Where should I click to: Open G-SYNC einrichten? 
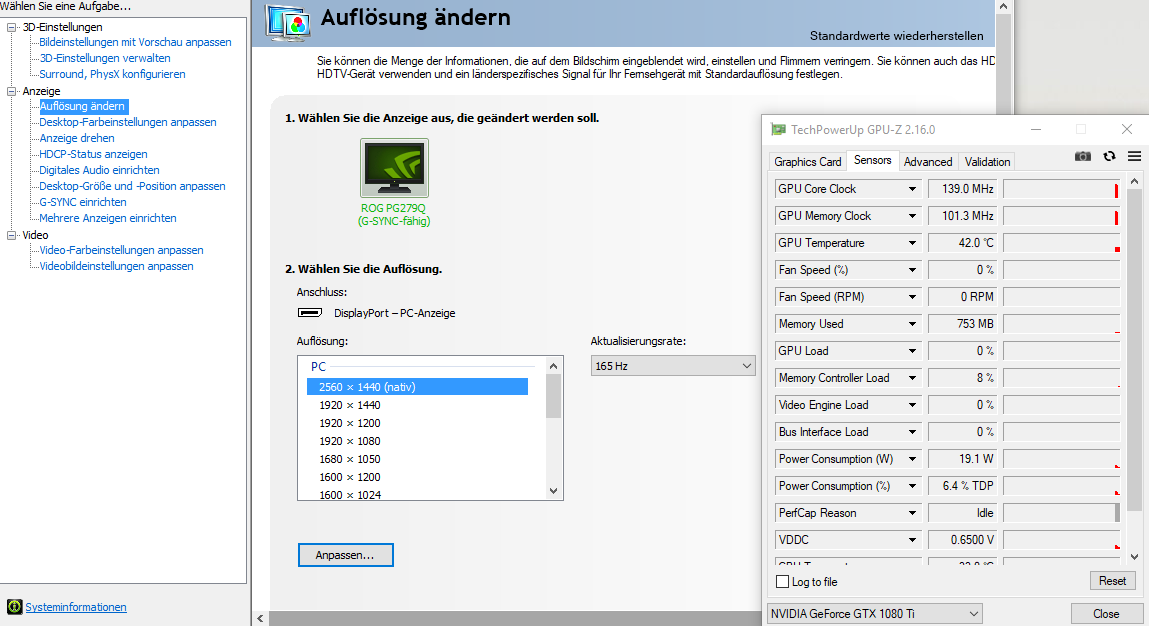(83, 202)
